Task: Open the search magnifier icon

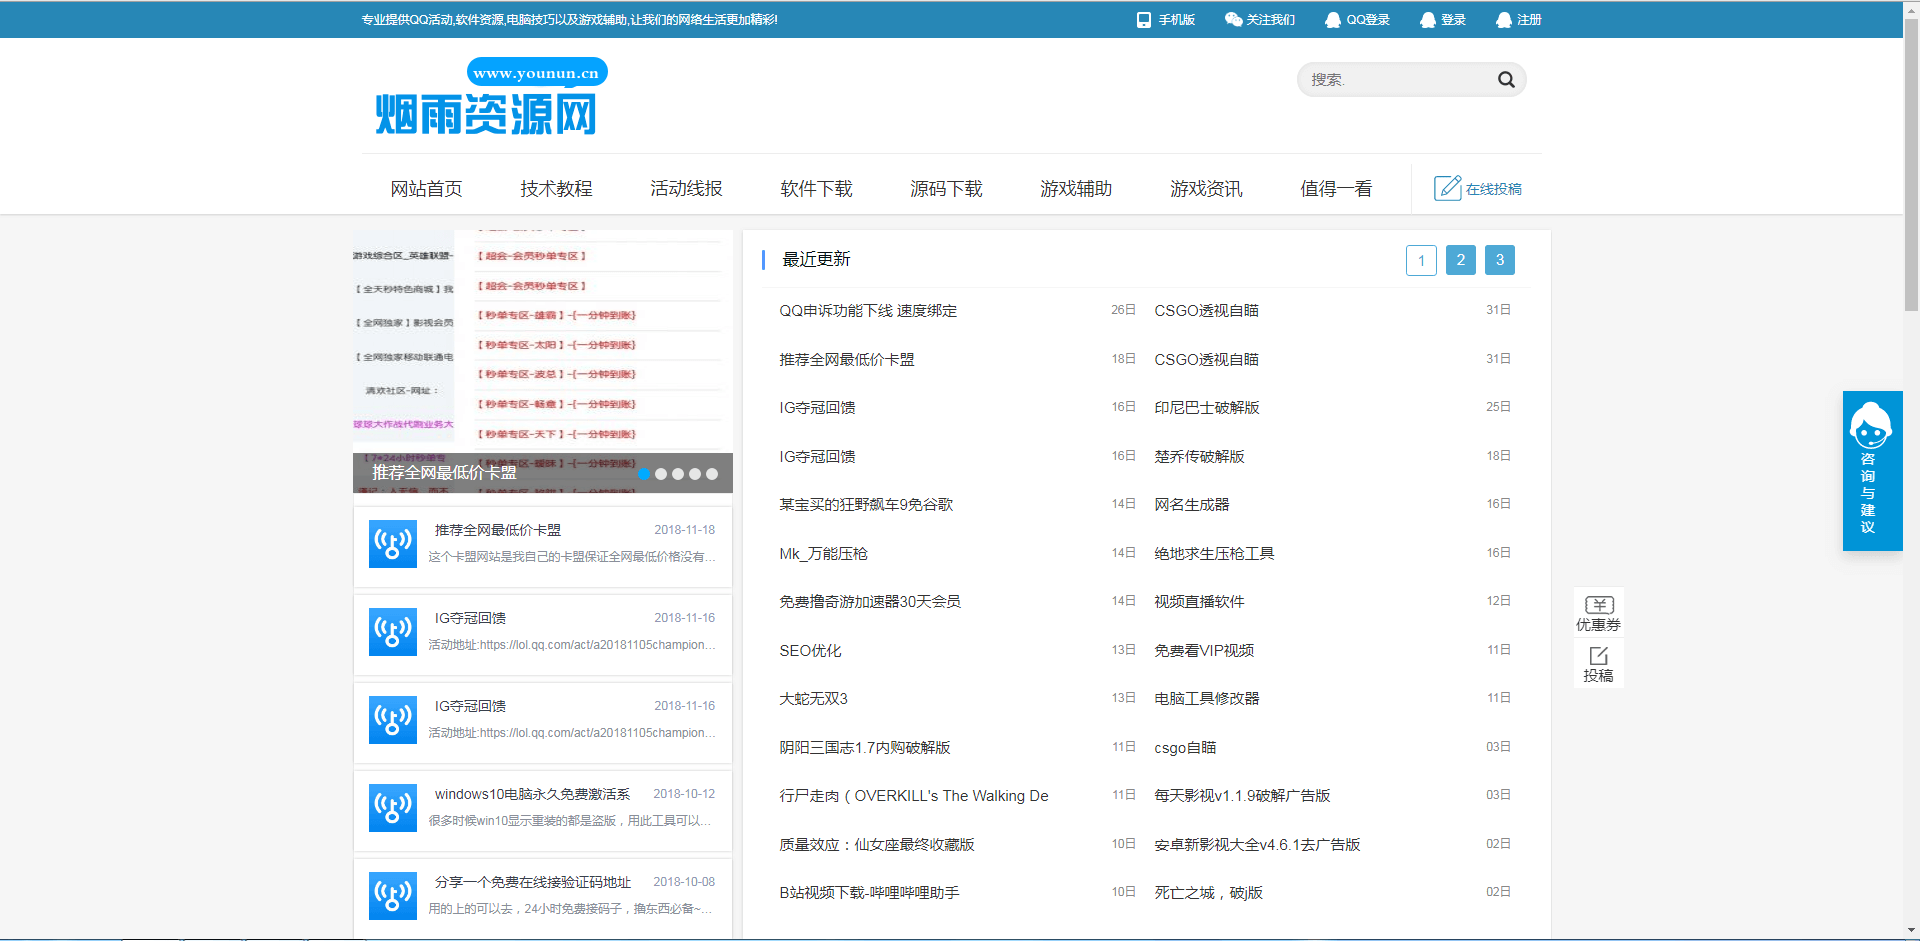Action: tap(1507, 79)
